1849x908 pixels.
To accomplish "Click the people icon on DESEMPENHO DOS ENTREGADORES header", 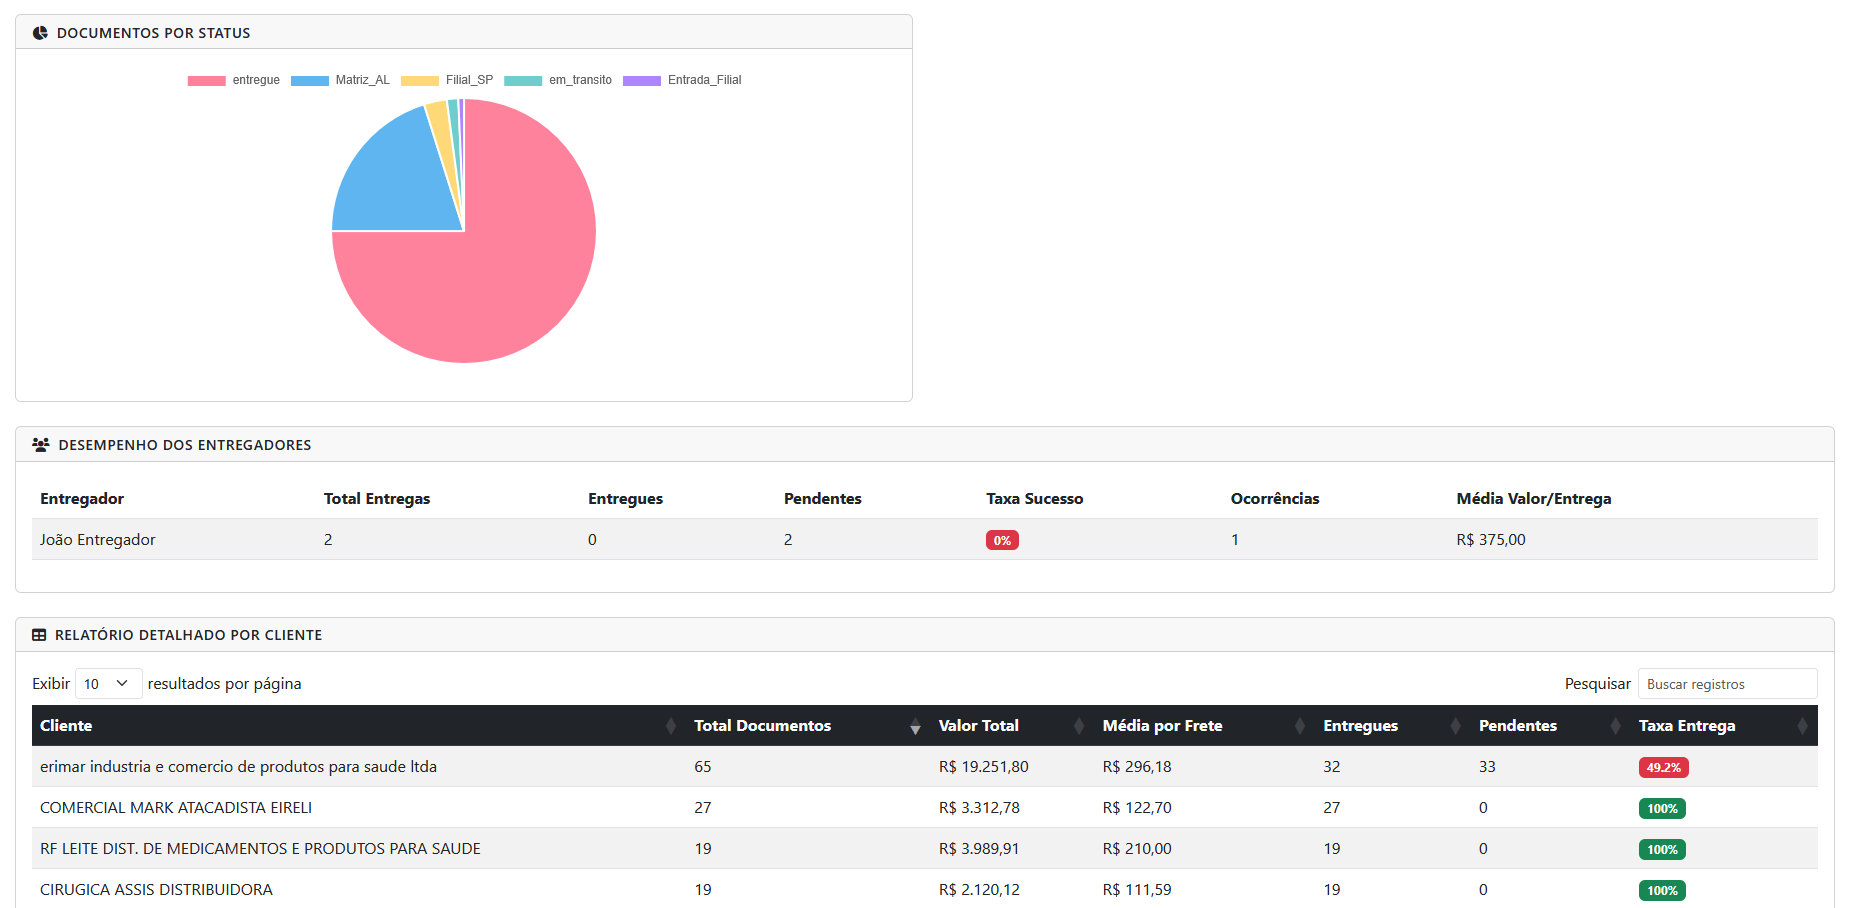I will click(40, 444).
